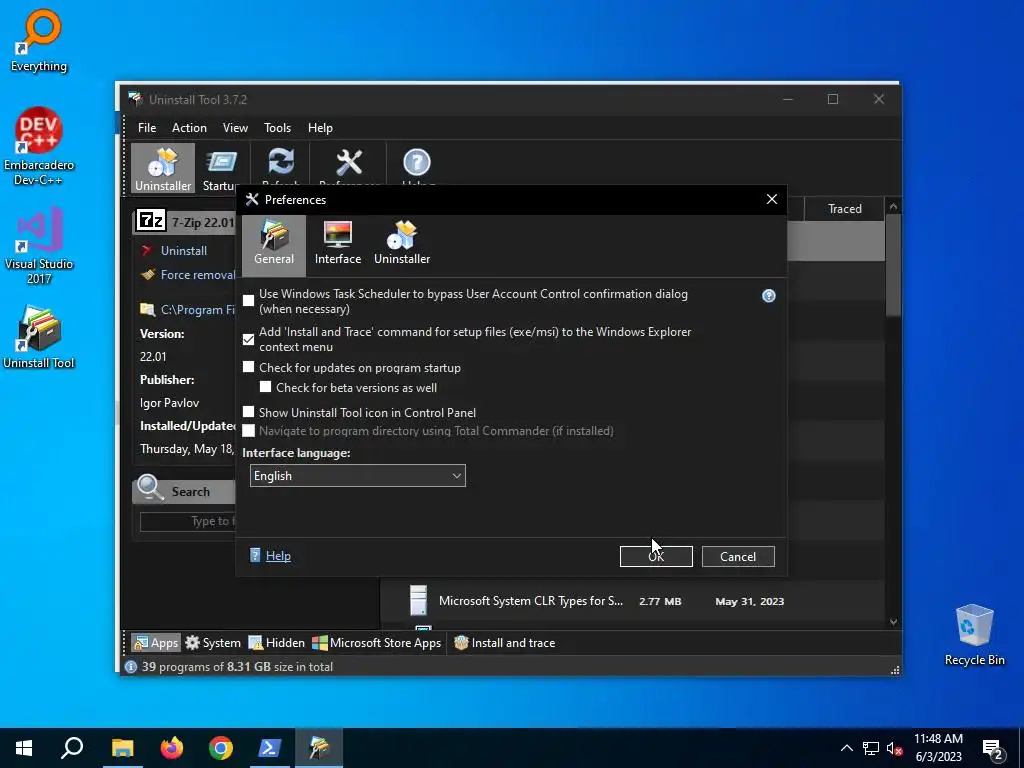Open the notification center icon

(x=993, y=749)
